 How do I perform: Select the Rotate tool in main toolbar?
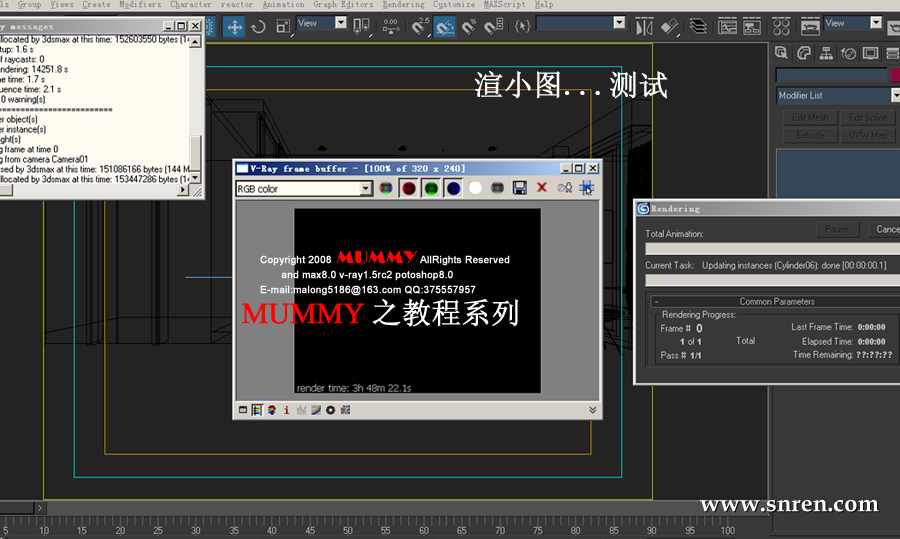pos(259,26)
